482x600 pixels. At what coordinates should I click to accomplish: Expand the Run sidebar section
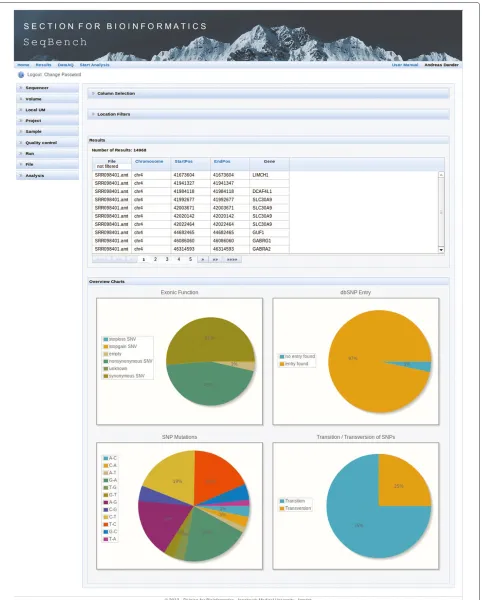47,153
